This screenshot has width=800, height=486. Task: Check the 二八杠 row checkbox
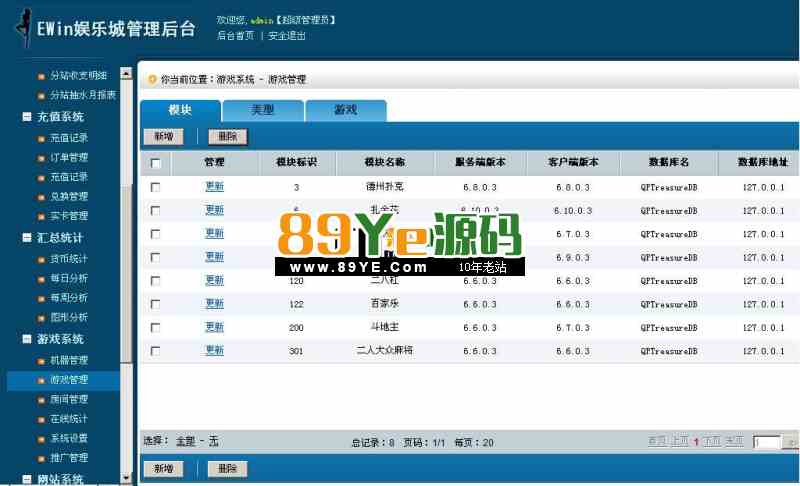tap(156, 281)
